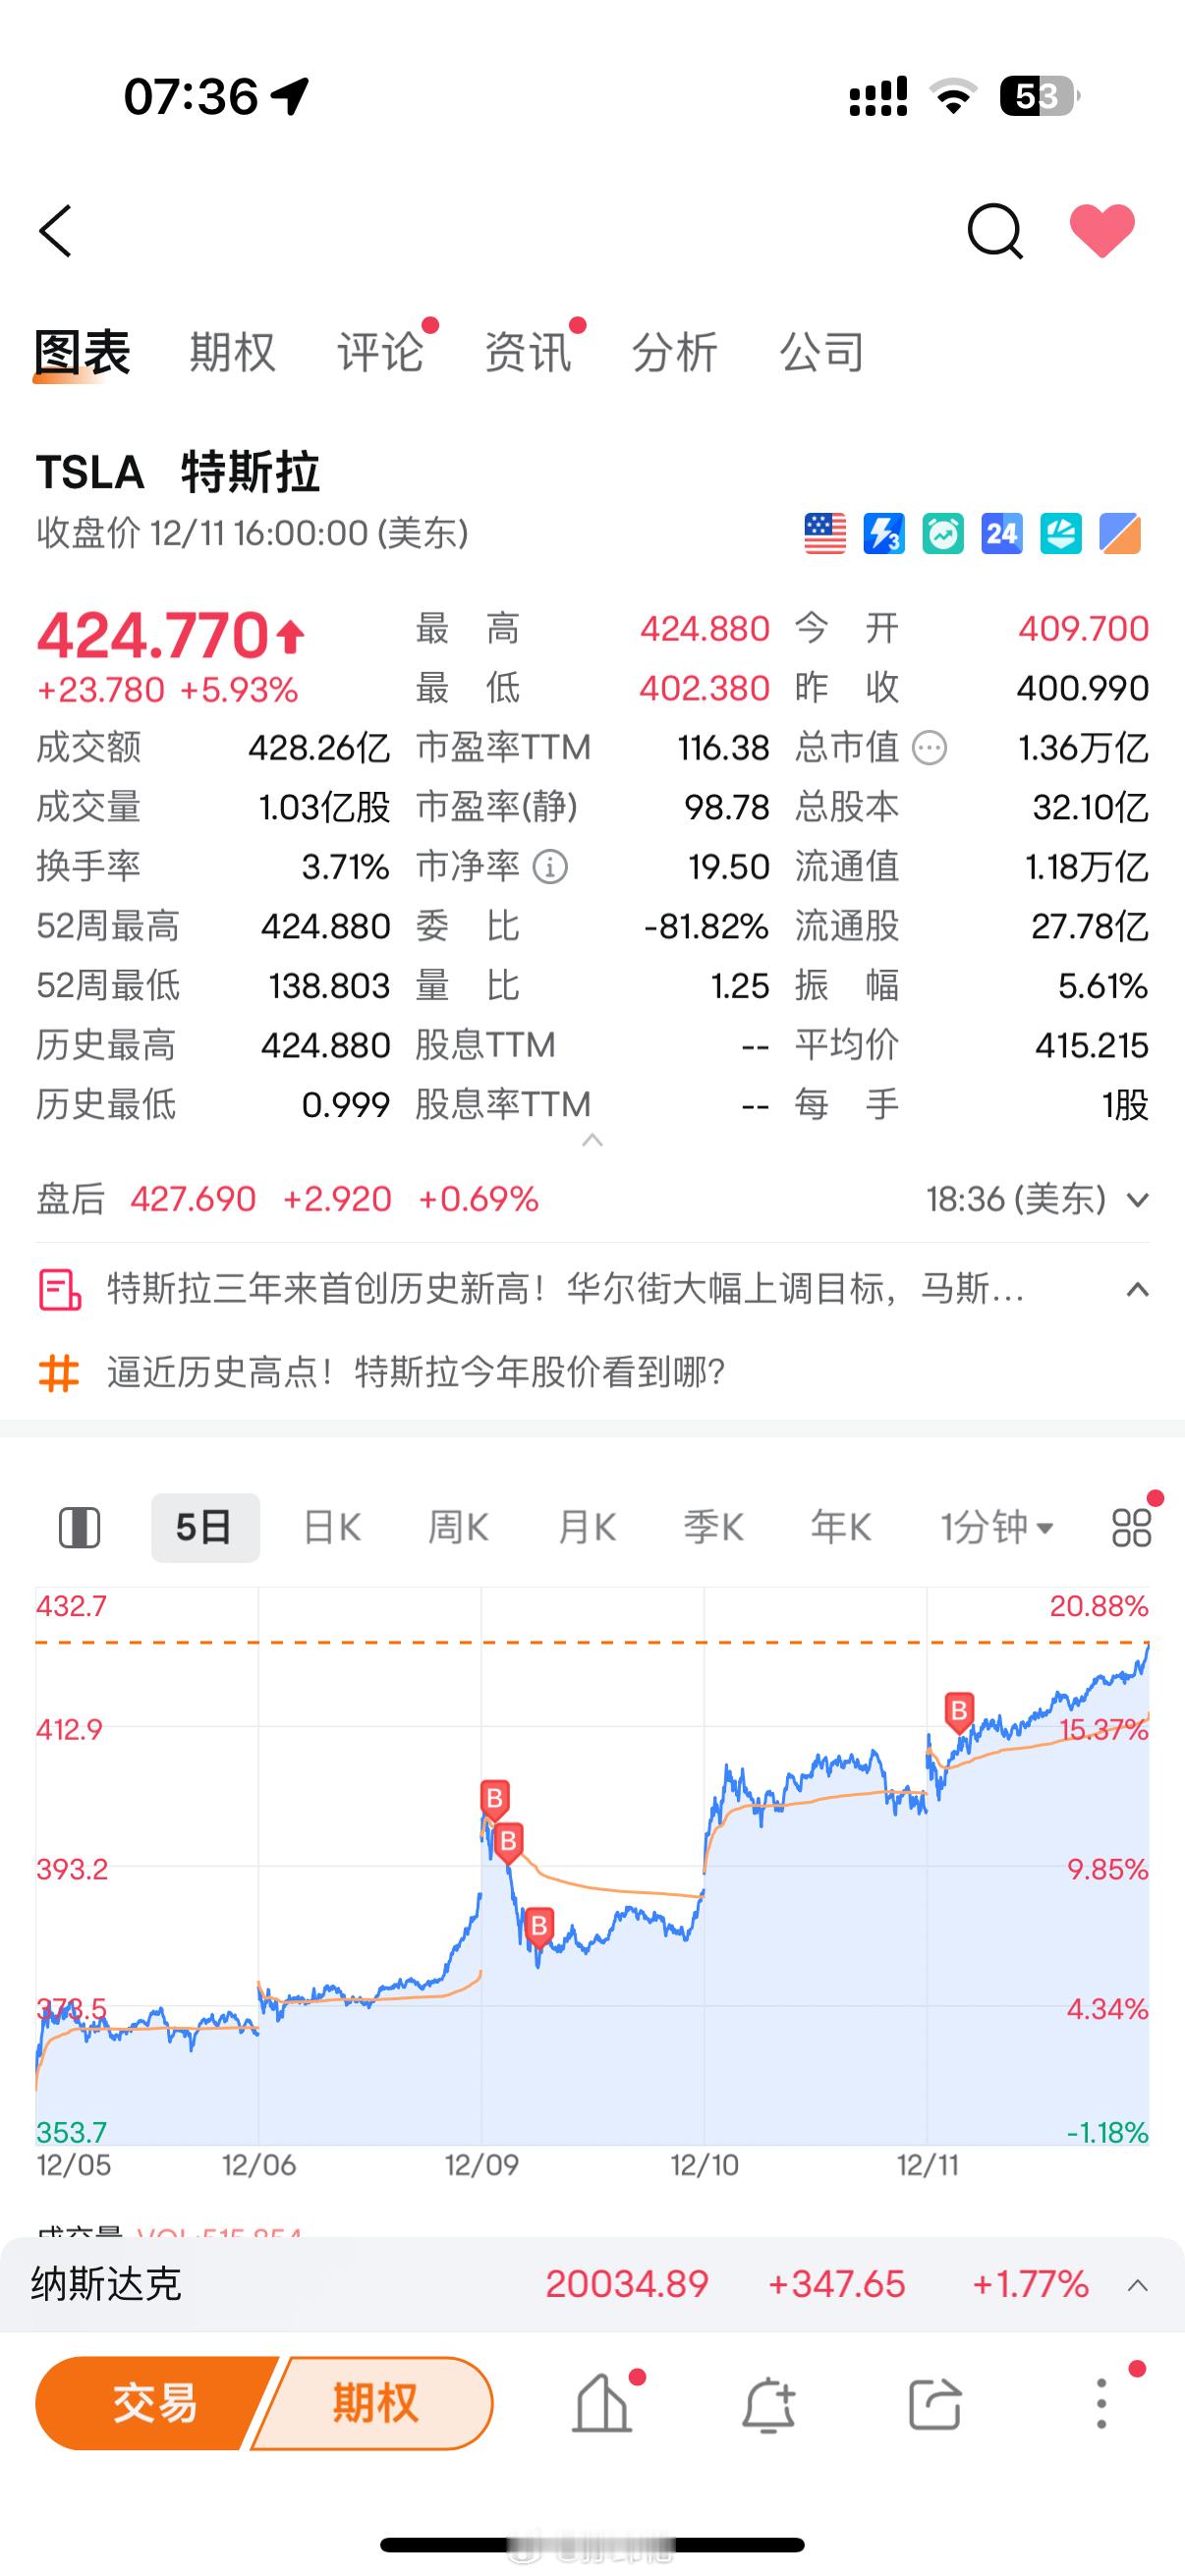Select the 季K chart period
Viewport: 1185px width, 2576px height.
(x=714, y=1528)
